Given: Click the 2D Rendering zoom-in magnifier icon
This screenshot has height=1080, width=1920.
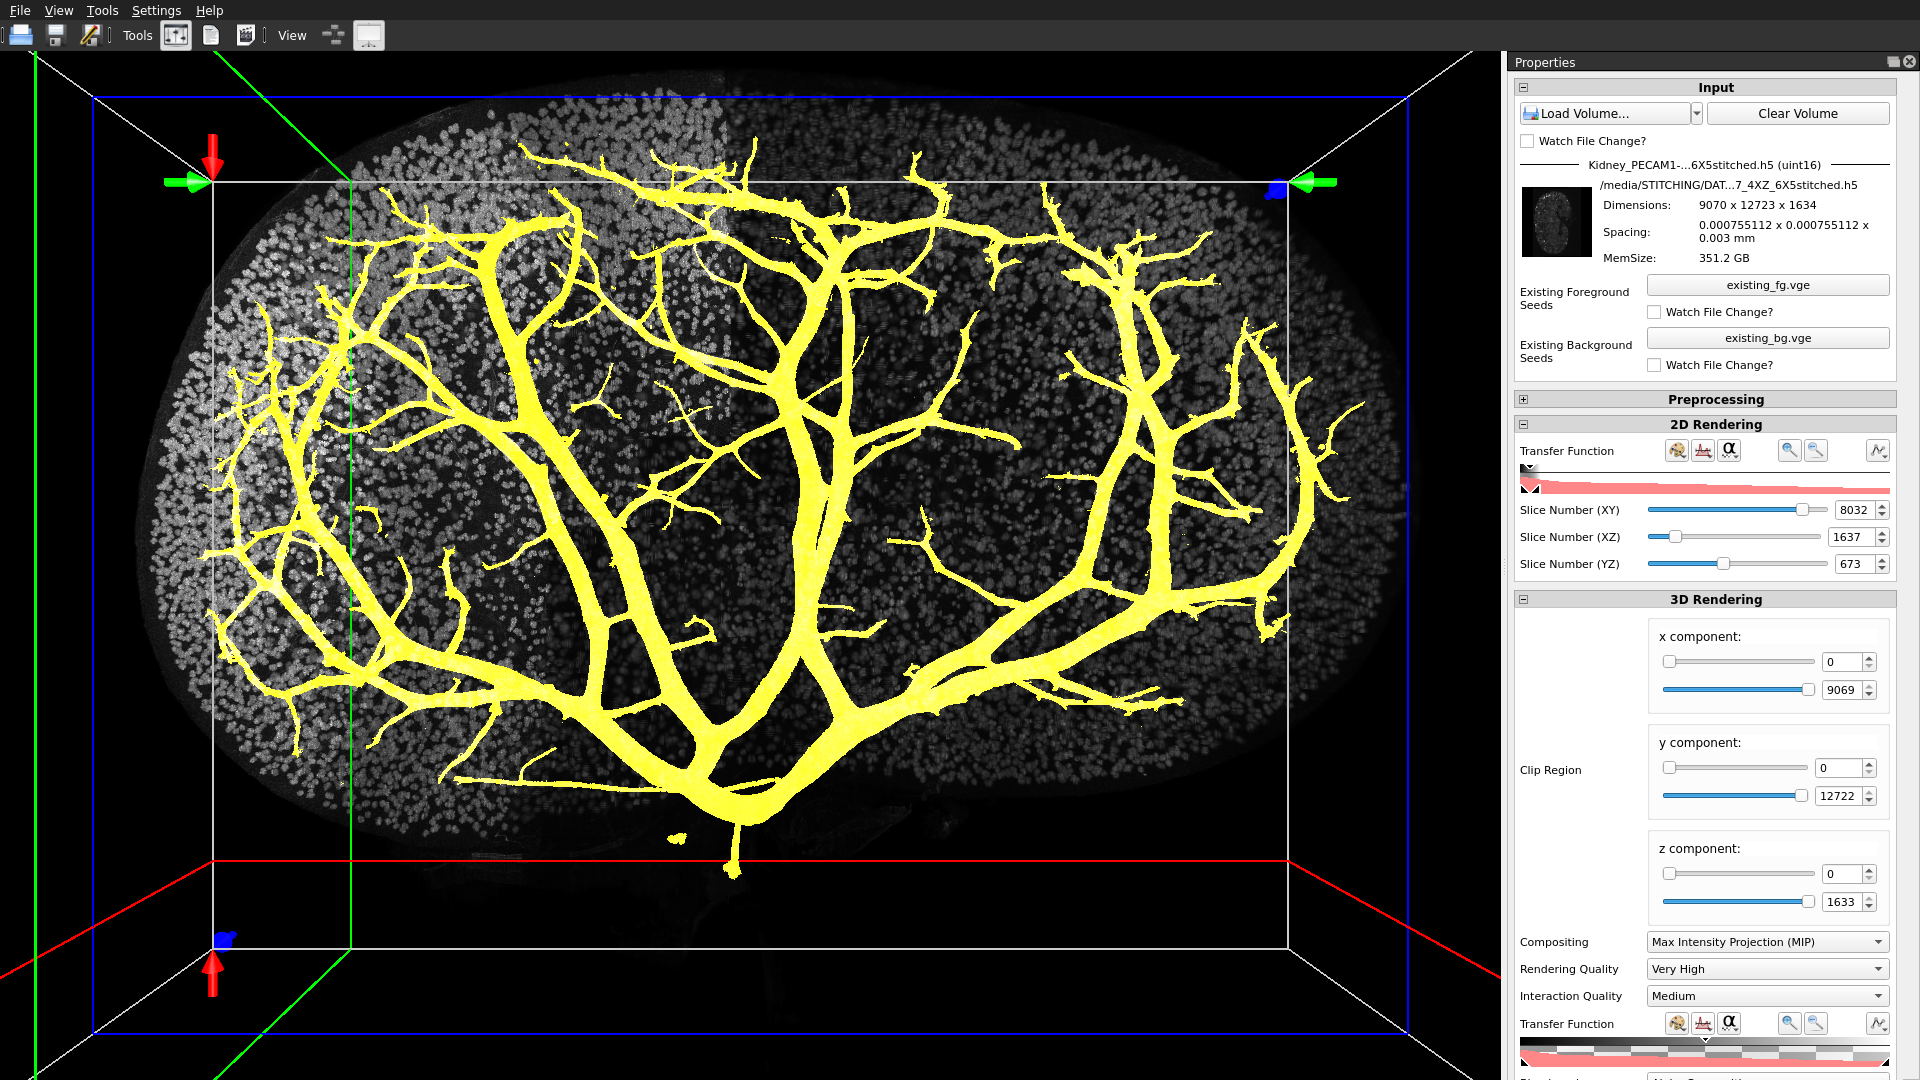Looking at the screenshot, I should (x=1789, y=451).
